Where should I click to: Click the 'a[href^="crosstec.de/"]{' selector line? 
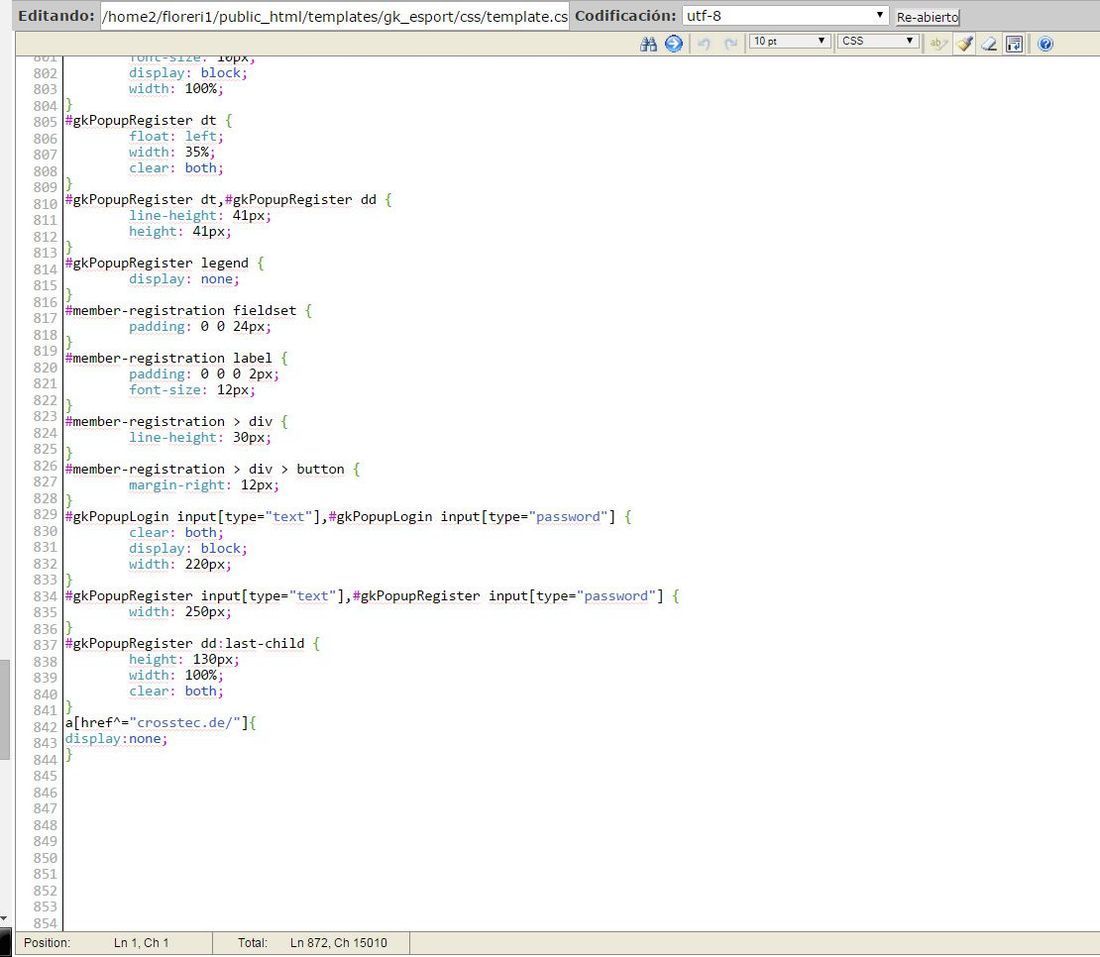pyautogui.click(x=161, y=723)
